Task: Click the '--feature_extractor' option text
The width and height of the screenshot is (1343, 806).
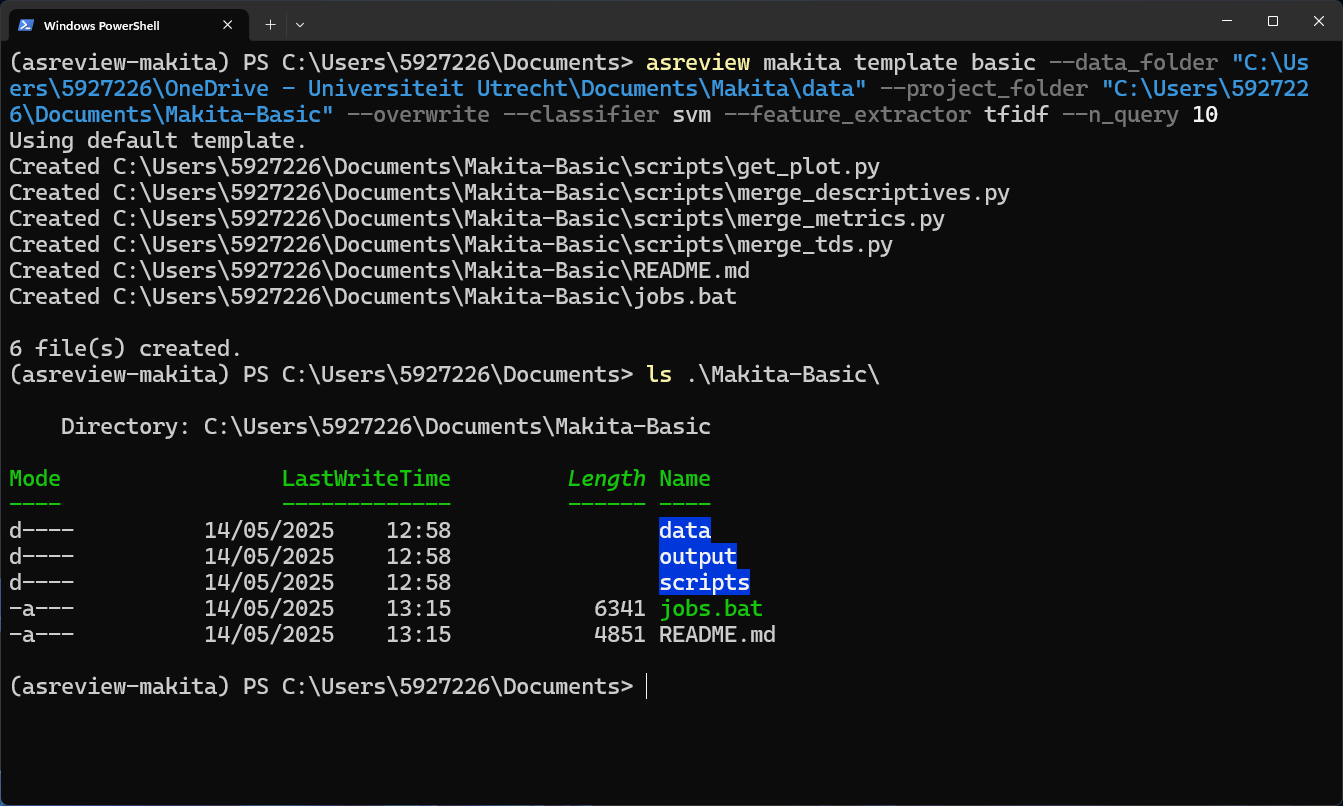Action: (847, 114)
